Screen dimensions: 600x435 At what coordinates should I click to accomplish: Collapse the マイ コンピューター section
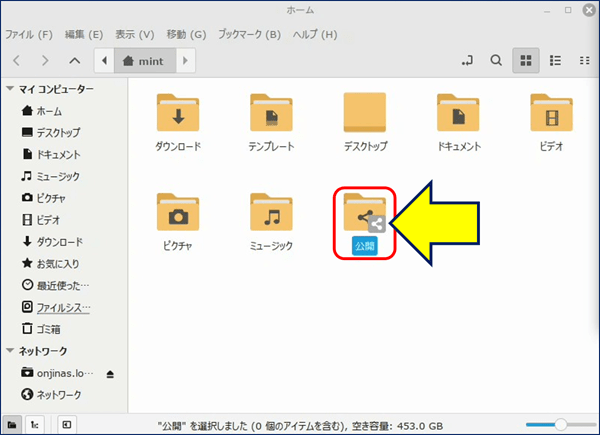click(10, 89)
